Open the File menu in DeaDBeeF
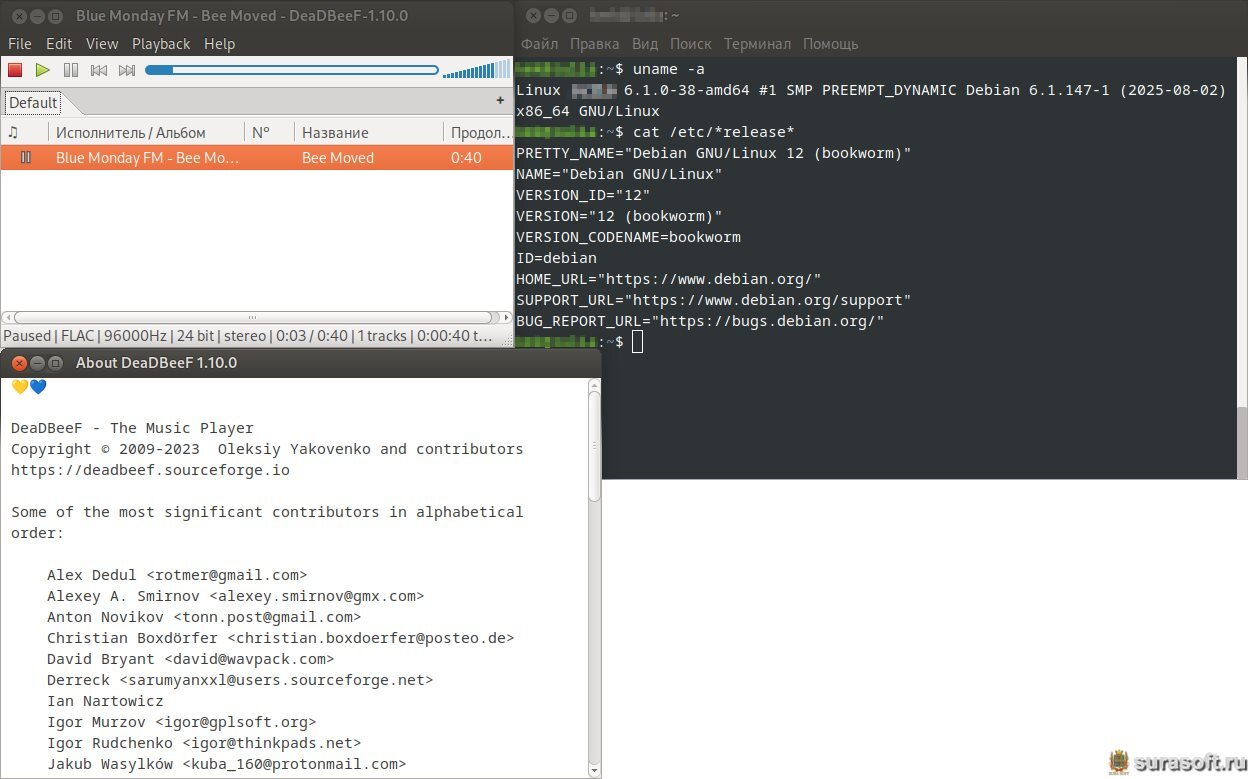The width and height of the screenshot is (1248, 779). [x=20, y=44]
